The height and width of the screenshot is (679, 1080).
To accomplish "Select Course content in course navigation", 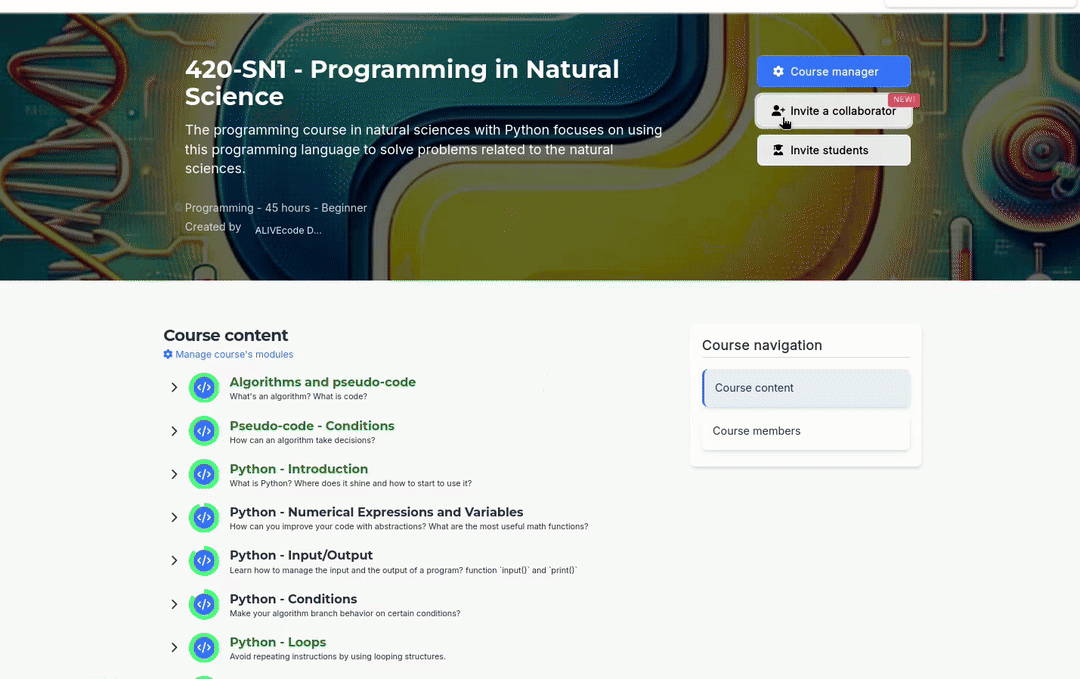I will pyautogui.click(x=806, y=388).
